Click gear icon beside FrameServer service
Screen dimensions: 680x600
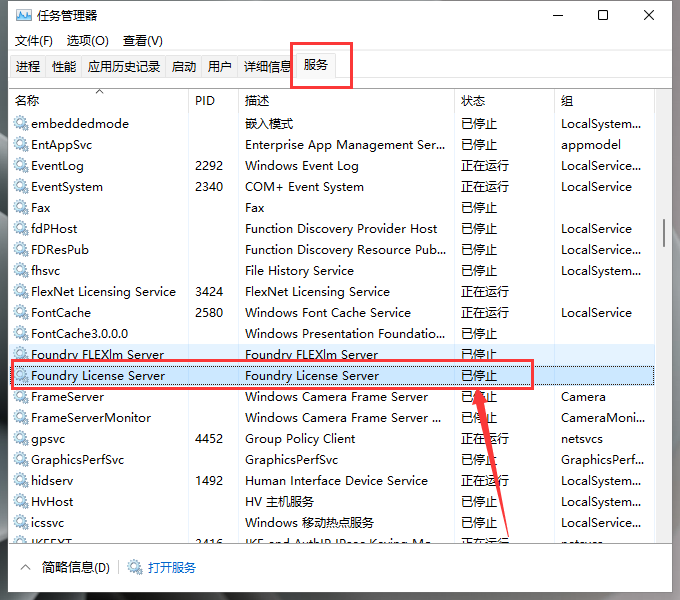21,397
